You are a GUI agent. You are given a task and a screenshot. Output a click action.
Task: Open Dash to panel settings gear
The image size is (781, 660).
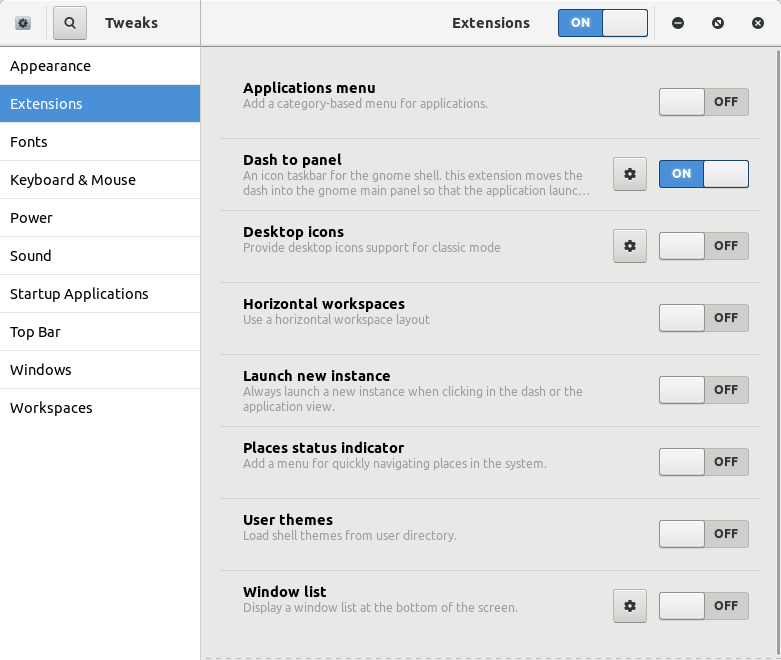[630, 174]
